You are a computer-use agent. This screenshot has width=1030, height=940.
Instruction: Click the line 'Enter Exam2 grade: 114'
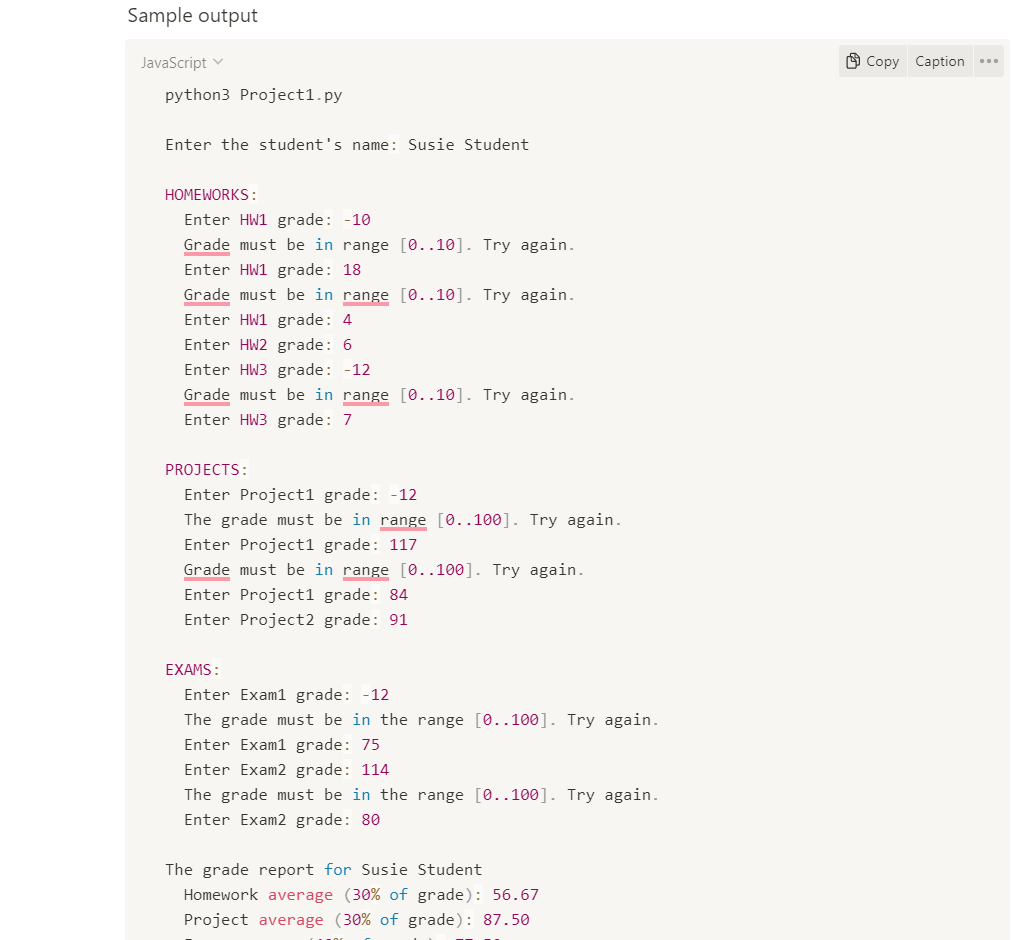click(x=286, y=769)
